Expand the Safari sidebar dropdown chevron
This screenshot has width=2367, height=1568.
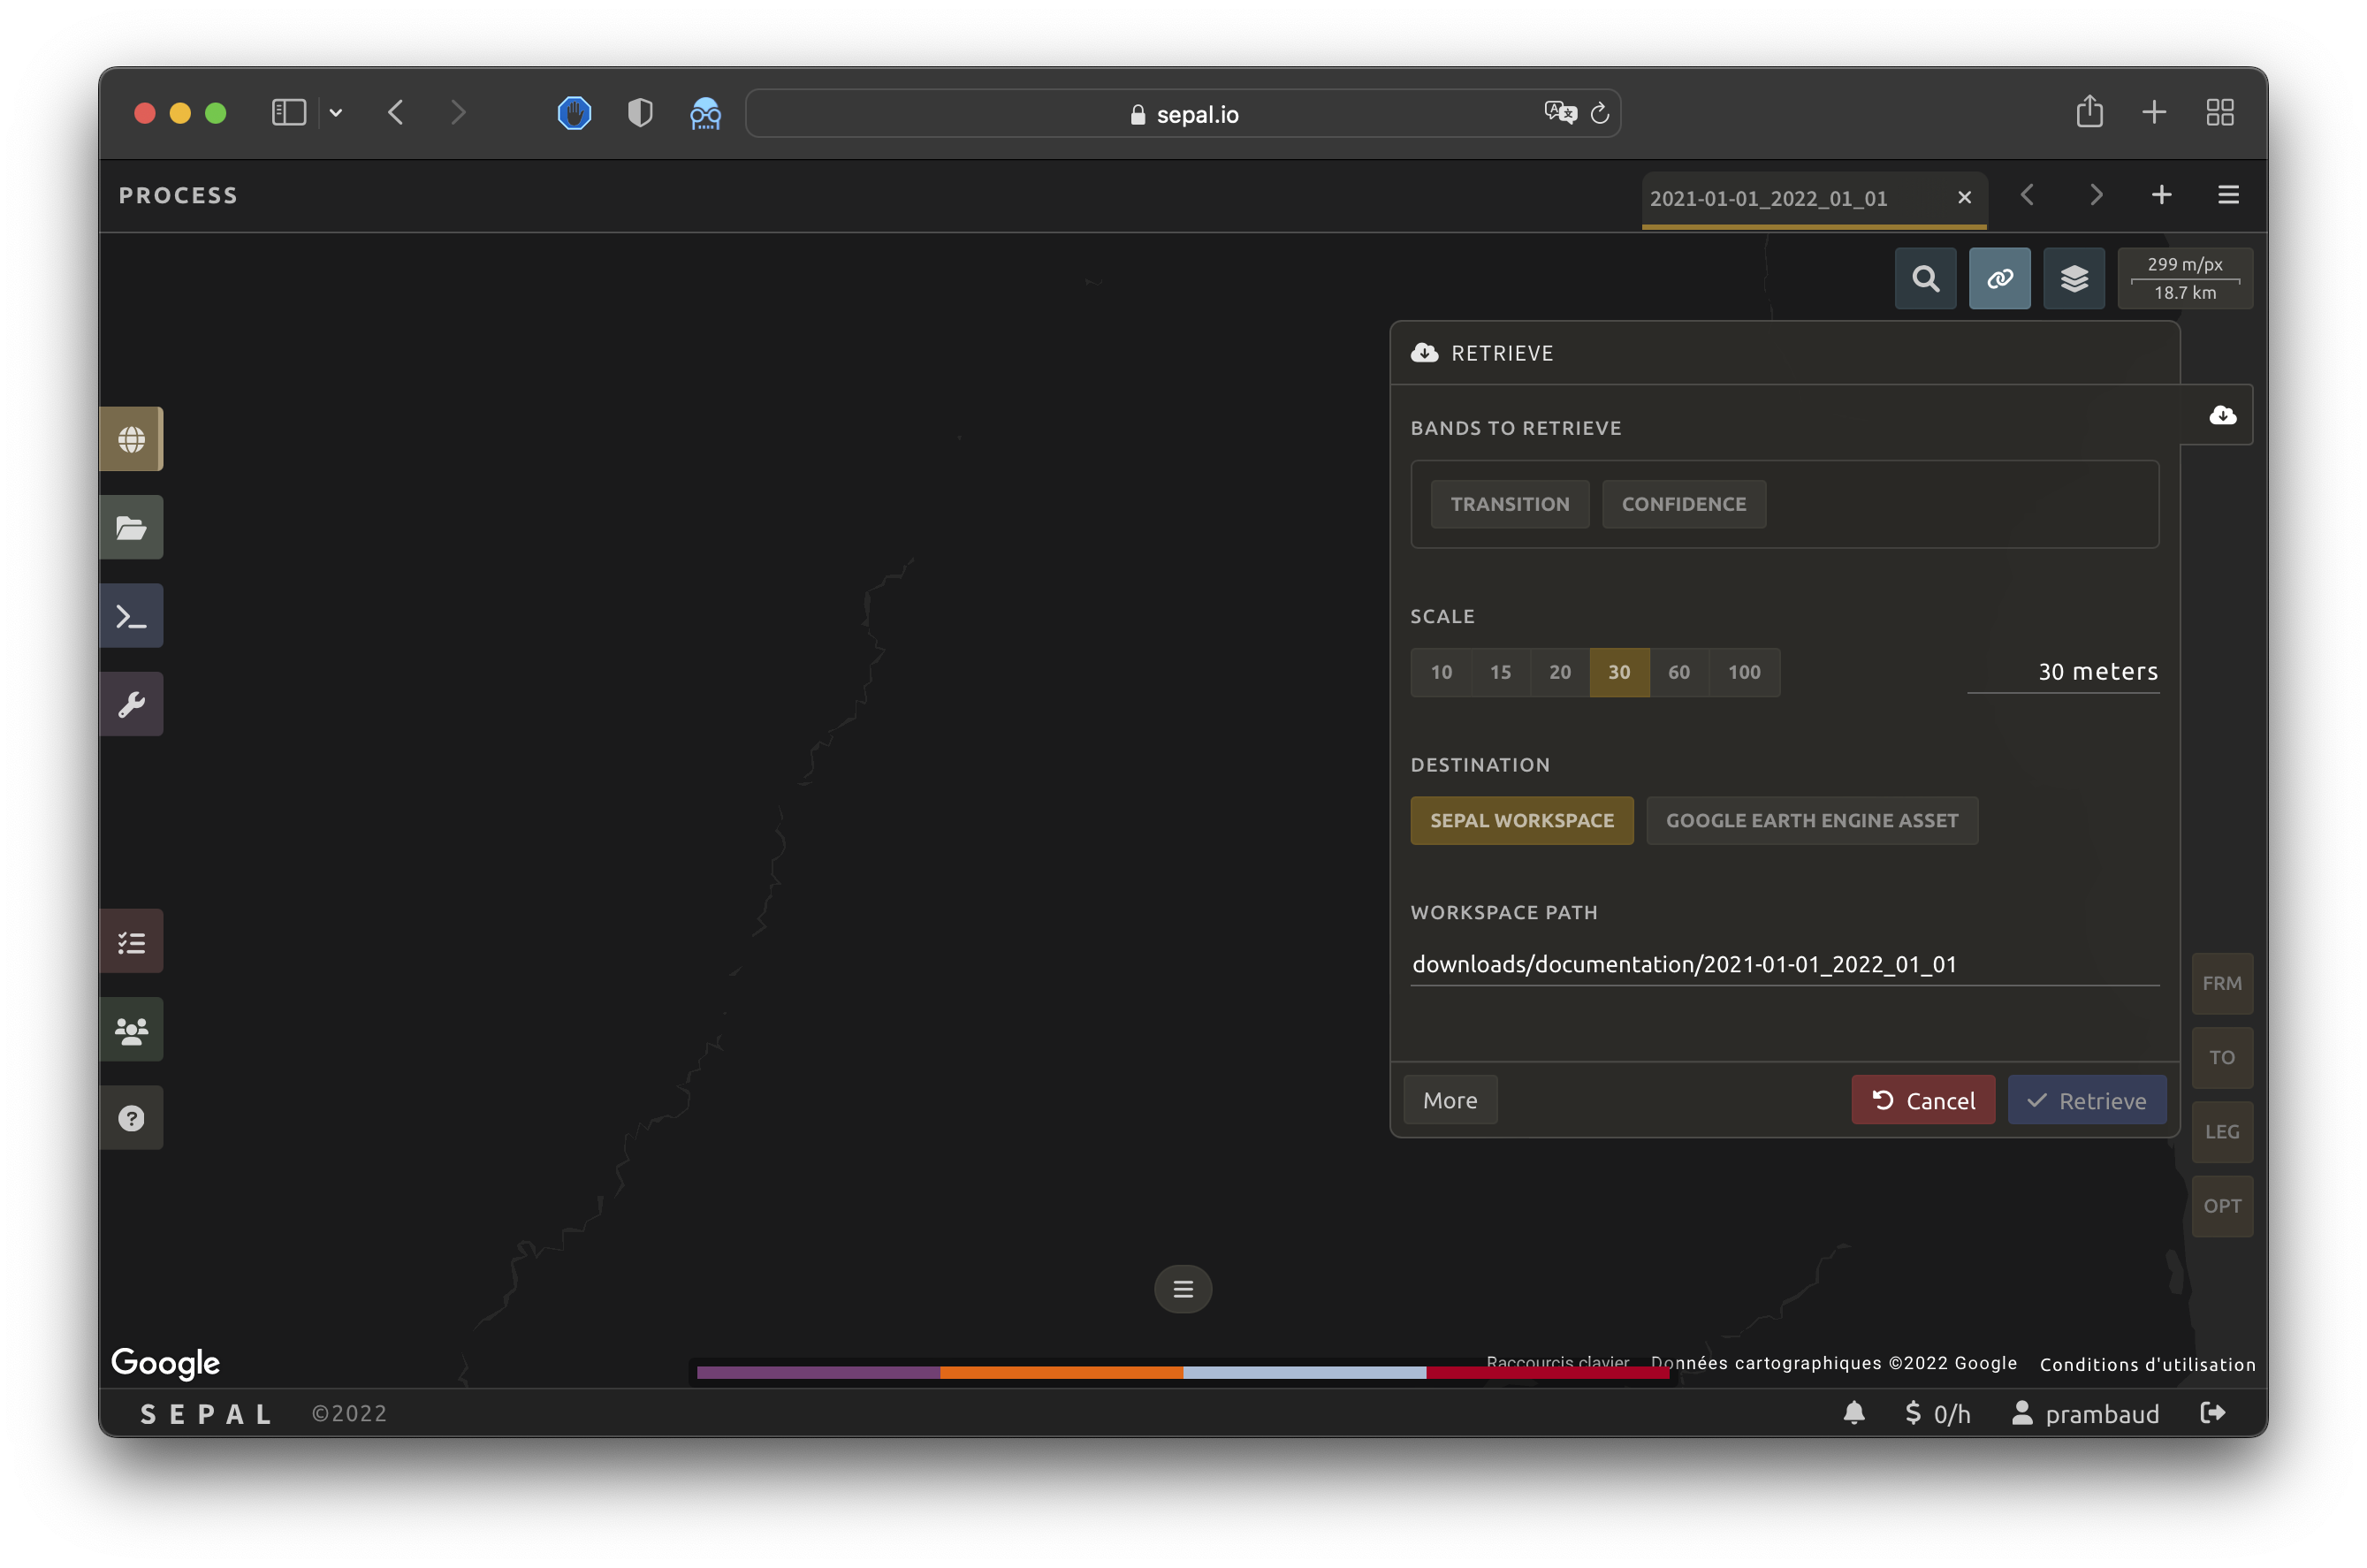tap(336, 113)
